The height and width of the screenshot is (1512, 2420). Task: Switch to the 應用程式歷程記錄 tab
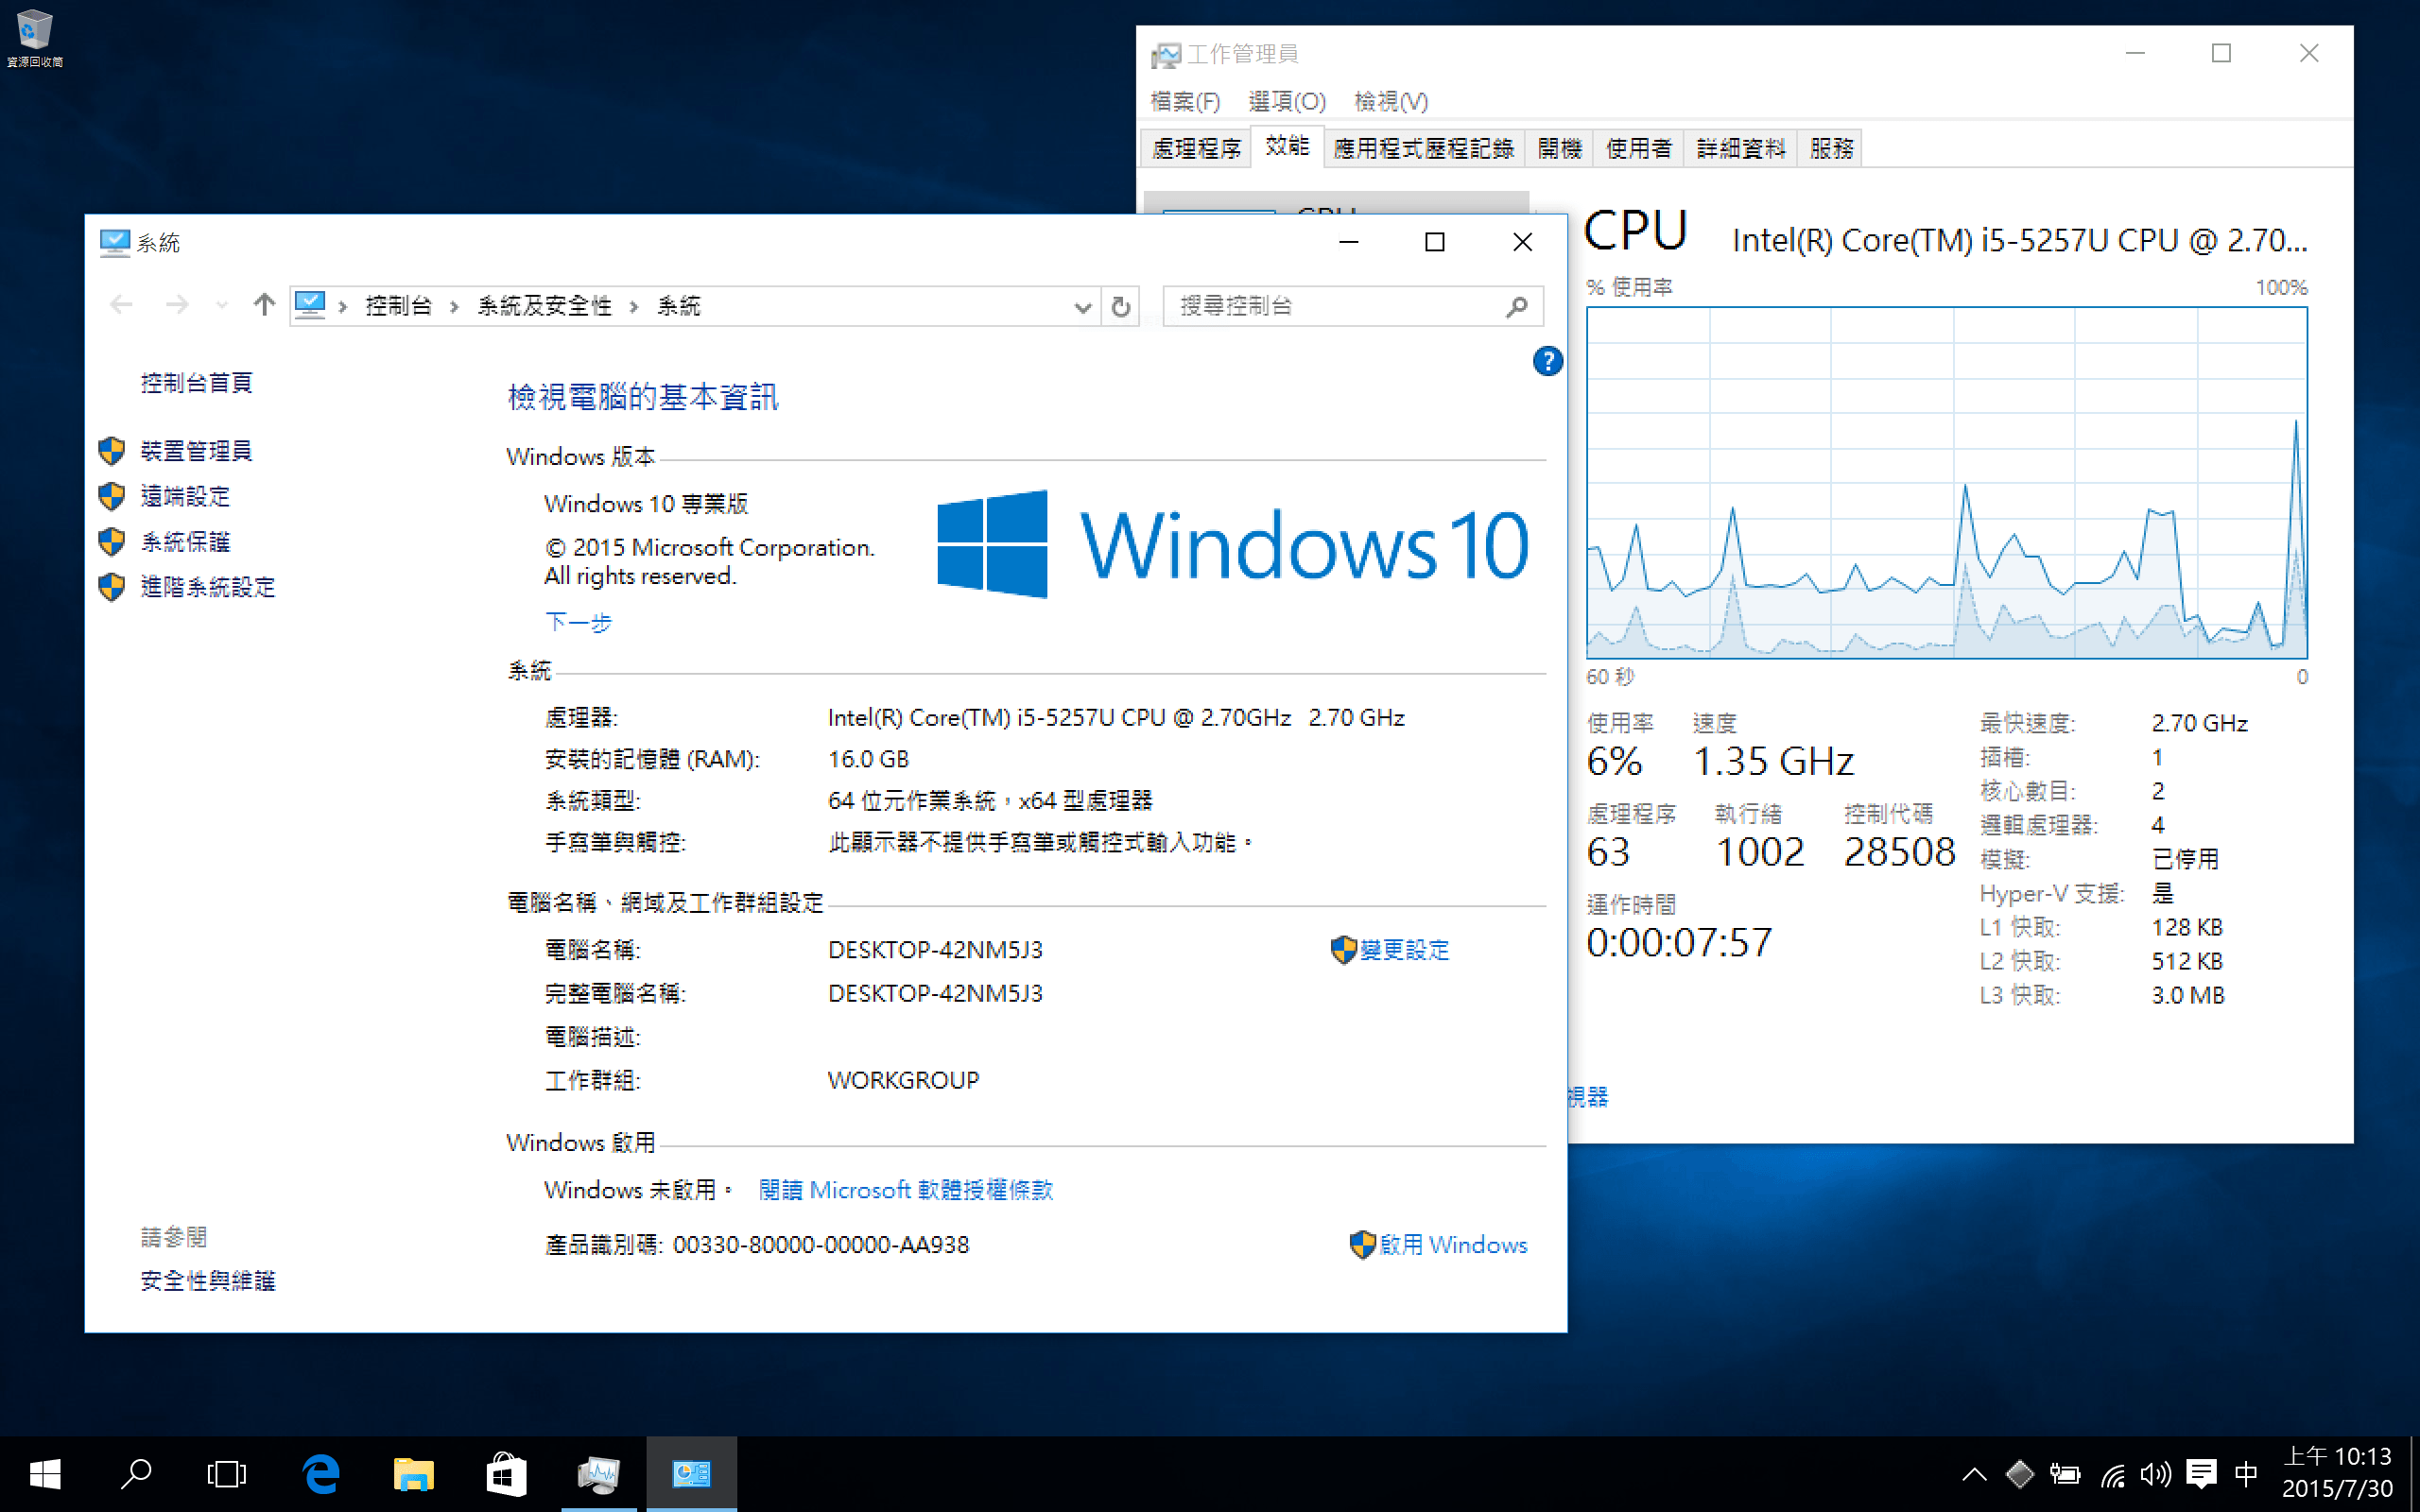click(x=1424, y=148)
